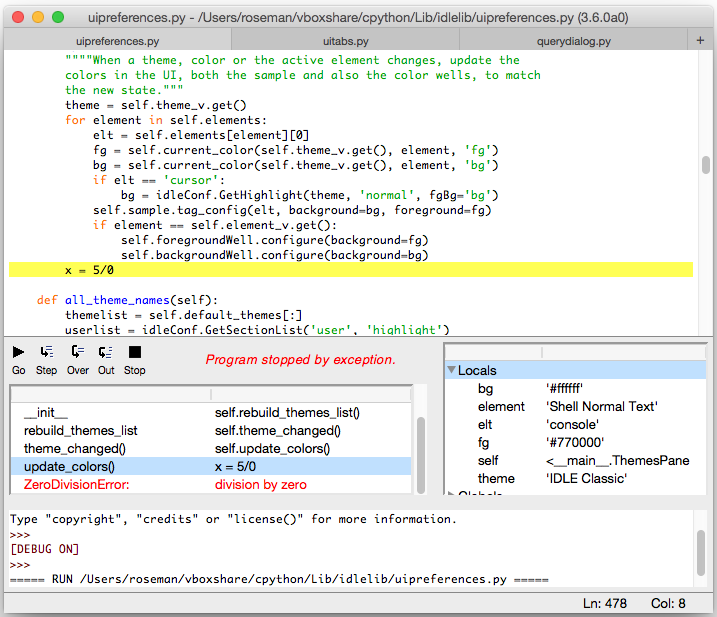Select the elt local variable row
The height and width of the screenshot is (617, 717).
coord(576,424)
